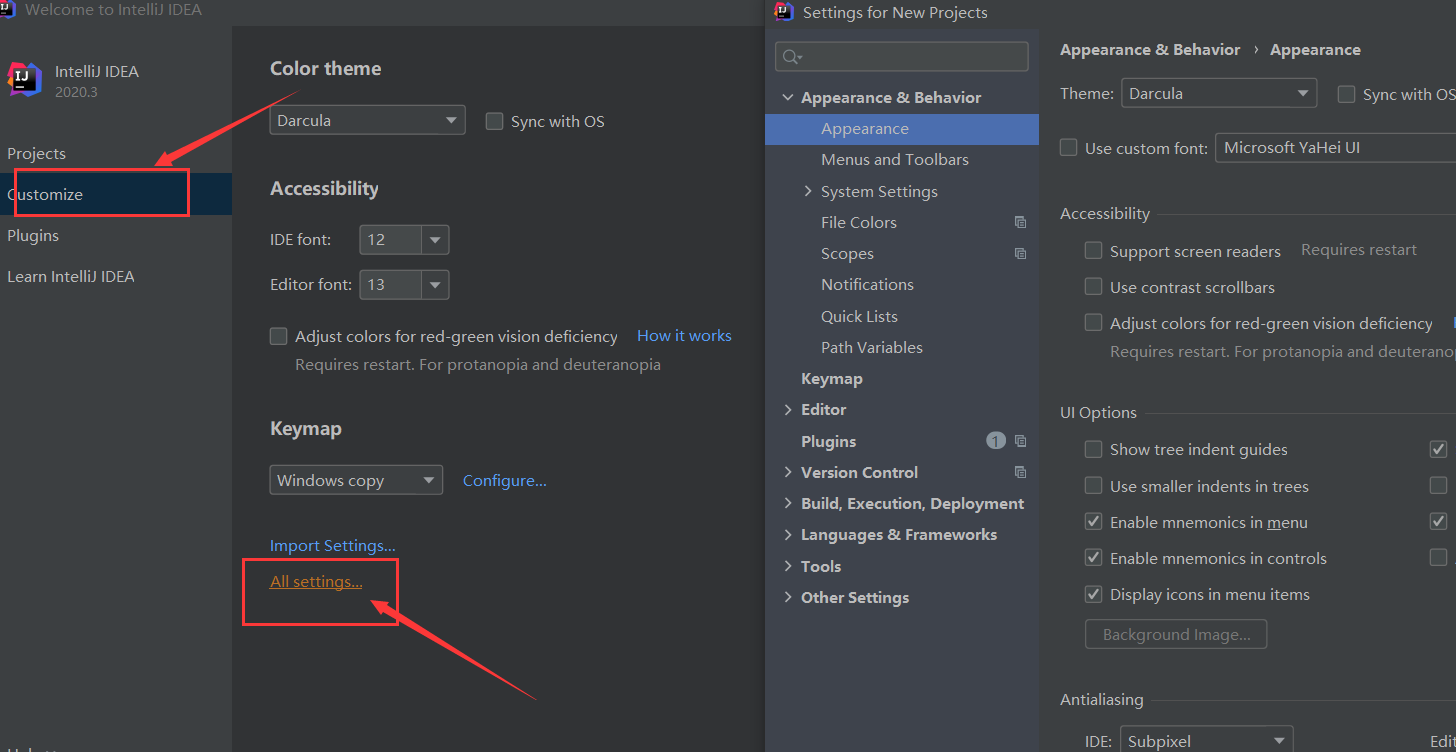Image resolution: width=1456 pixels, height=752 pixels.
Task: Check red-green vision deficiency in Settings window
Action: click(1094, 323)
